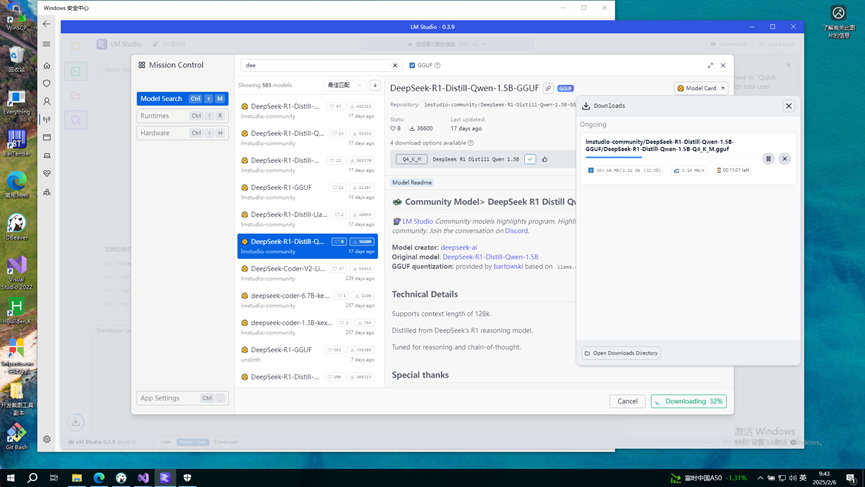865x487 pixels.
Task: Open the dimmed Developer terminal icon in sidebar
Action: 76,71
